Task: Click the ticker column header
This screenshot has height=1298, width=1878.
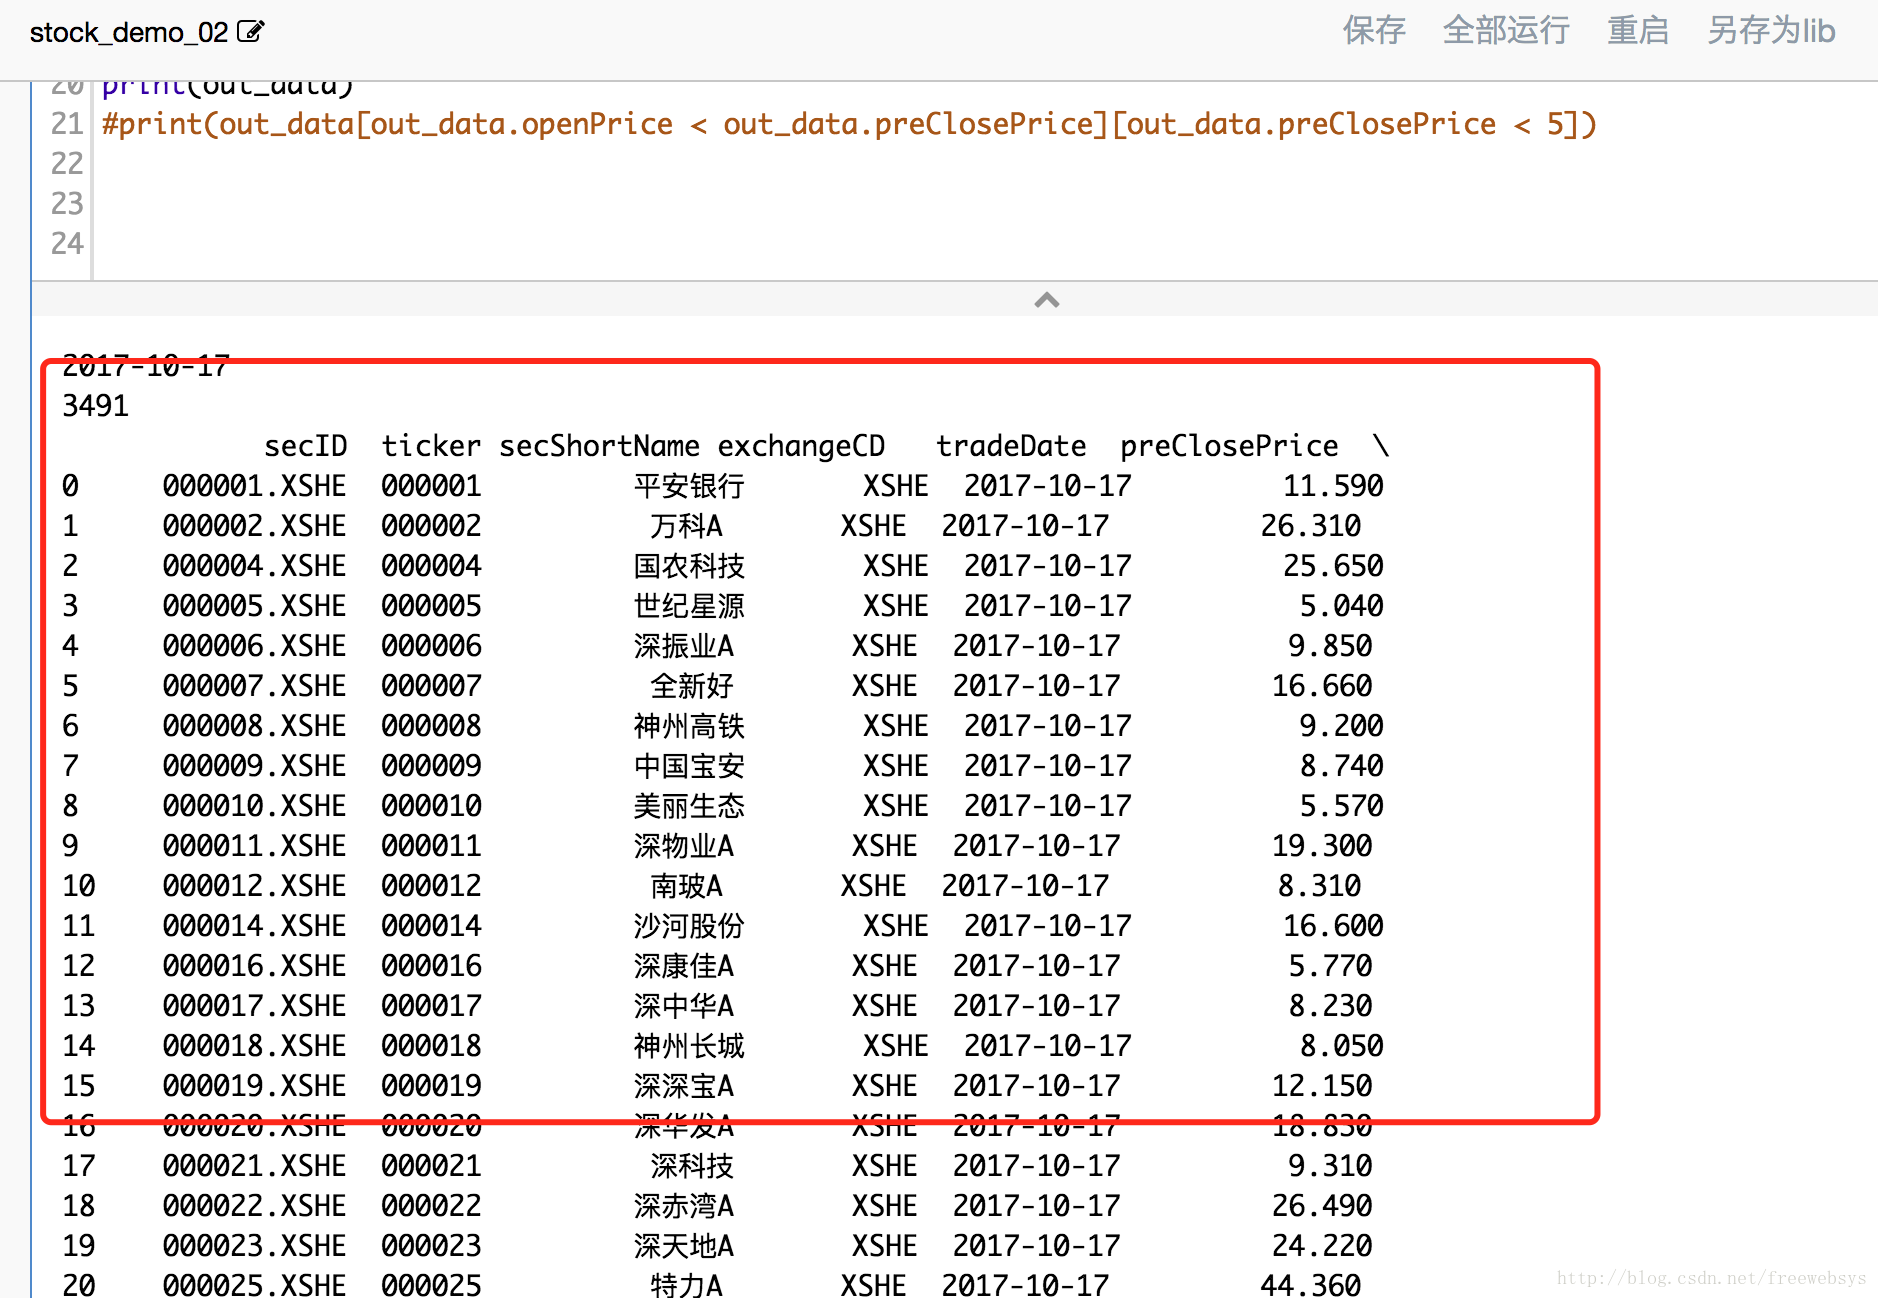Action: click(431, 446)
